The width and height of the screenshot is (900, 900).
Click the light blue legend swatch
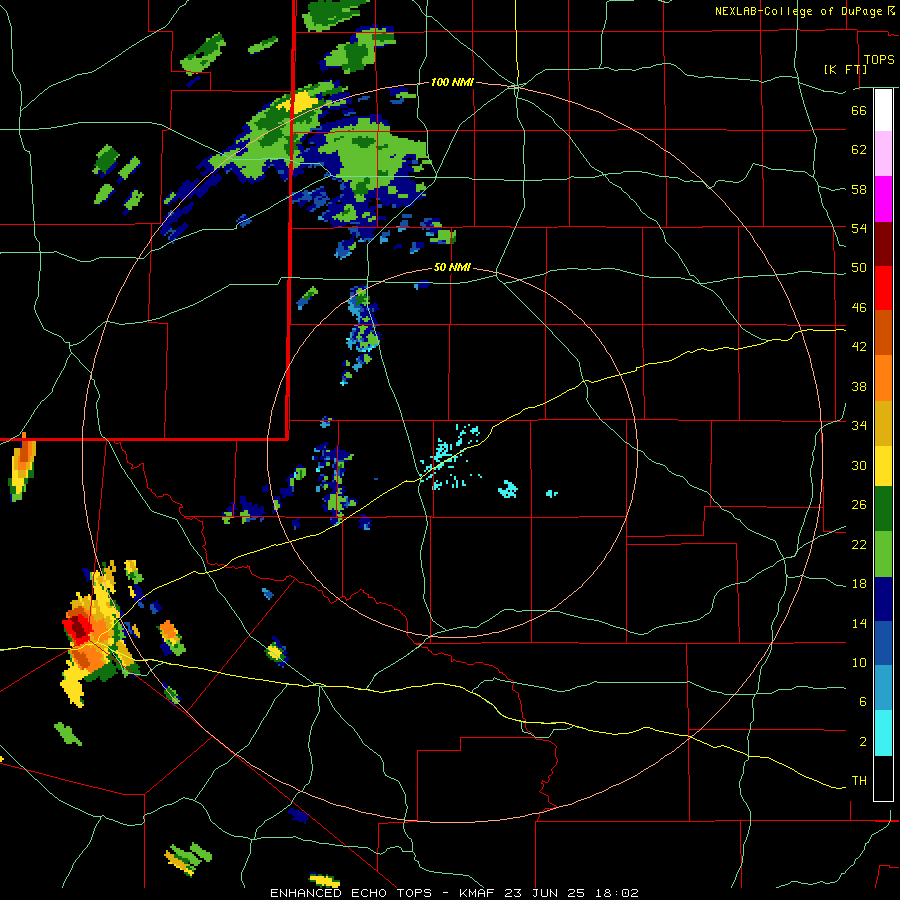pyautogui.click(x=883, y=688)
